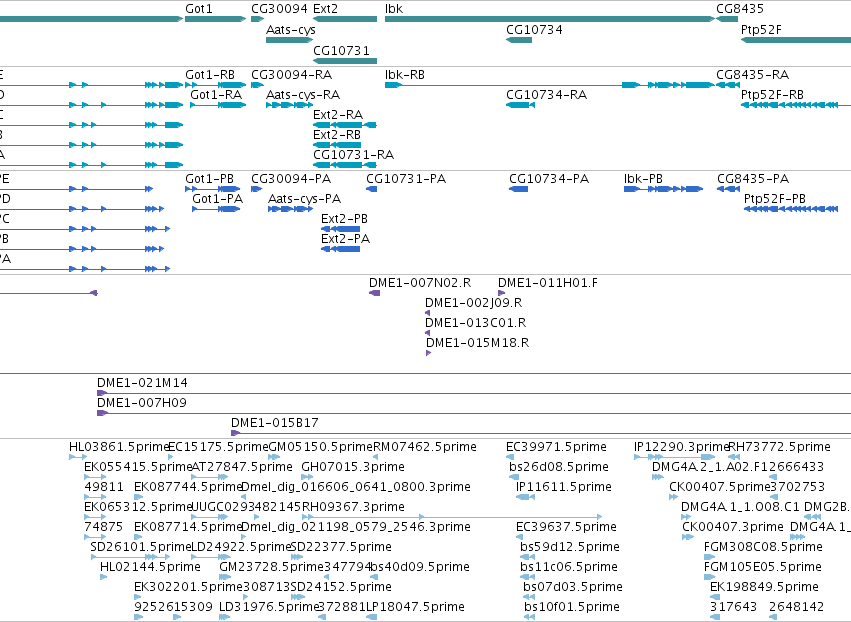
Task: Click the DME1-007N02.R BAC end label
Action: click(420, 283)
